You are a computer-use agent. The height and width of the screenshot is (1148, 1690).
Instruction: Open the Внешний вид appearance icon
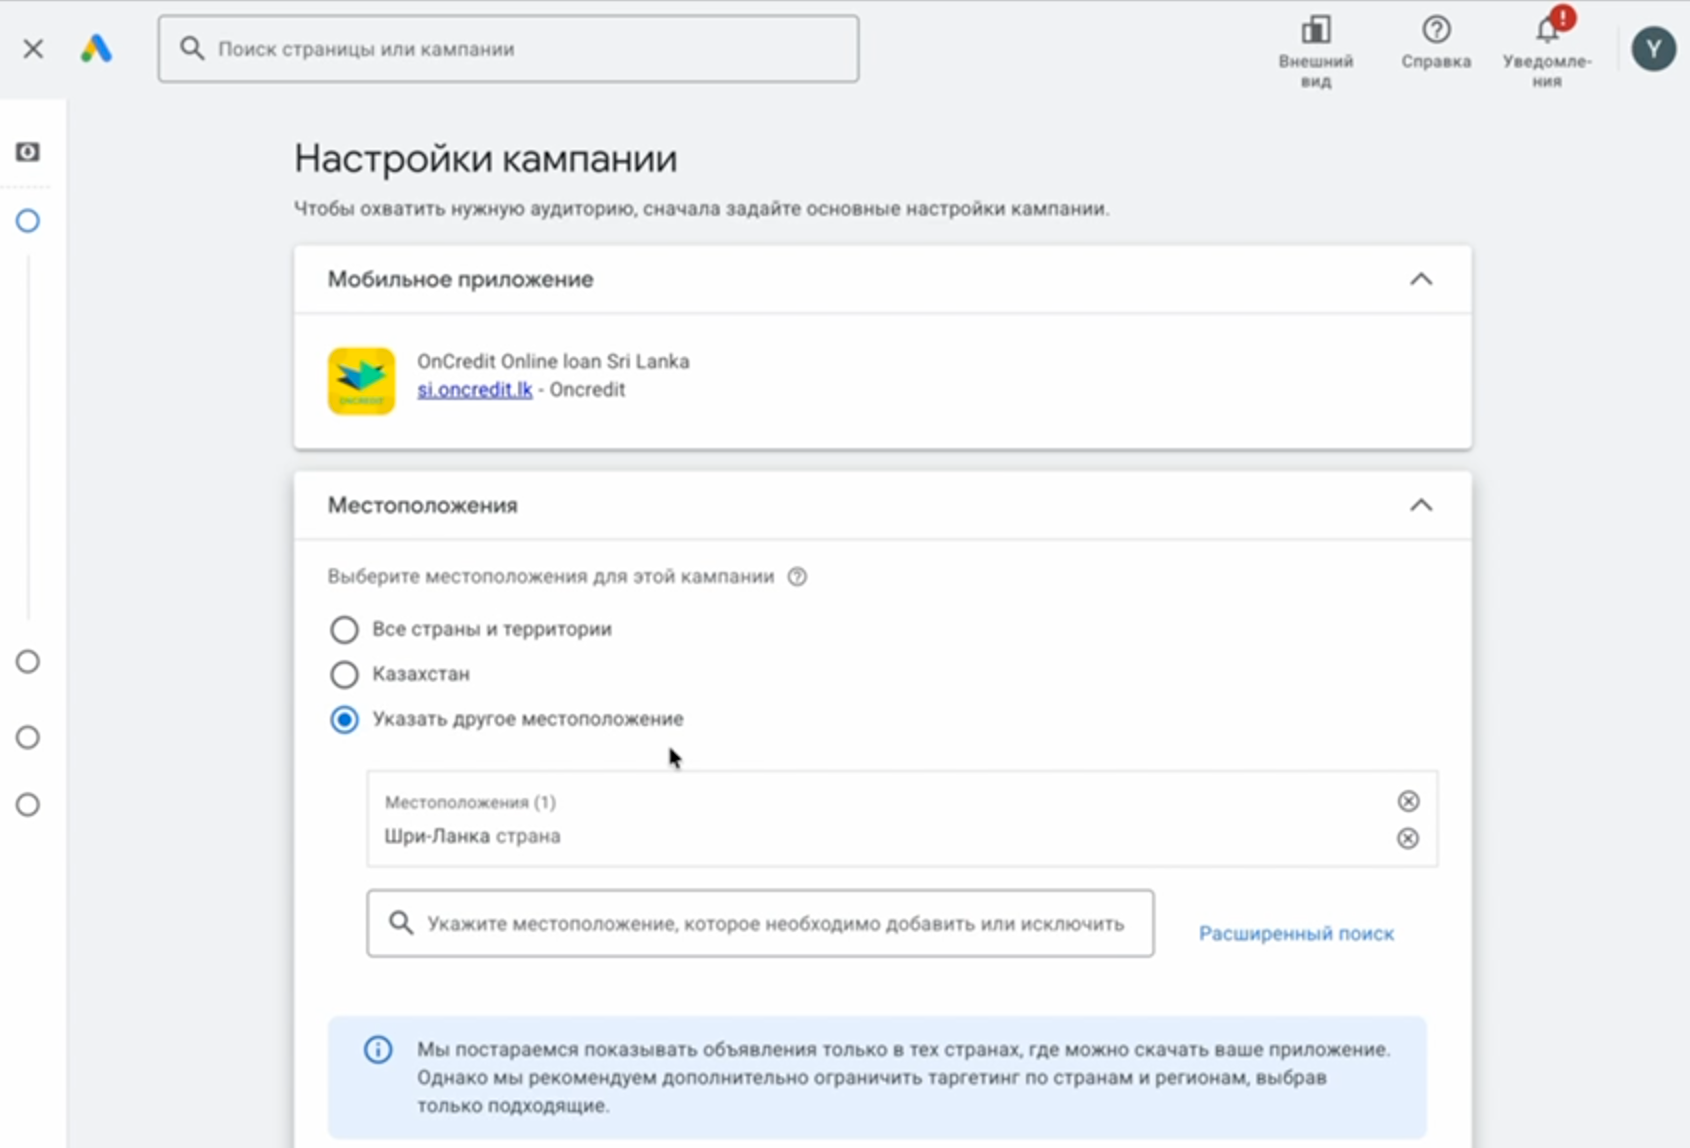coord(1315,30)
